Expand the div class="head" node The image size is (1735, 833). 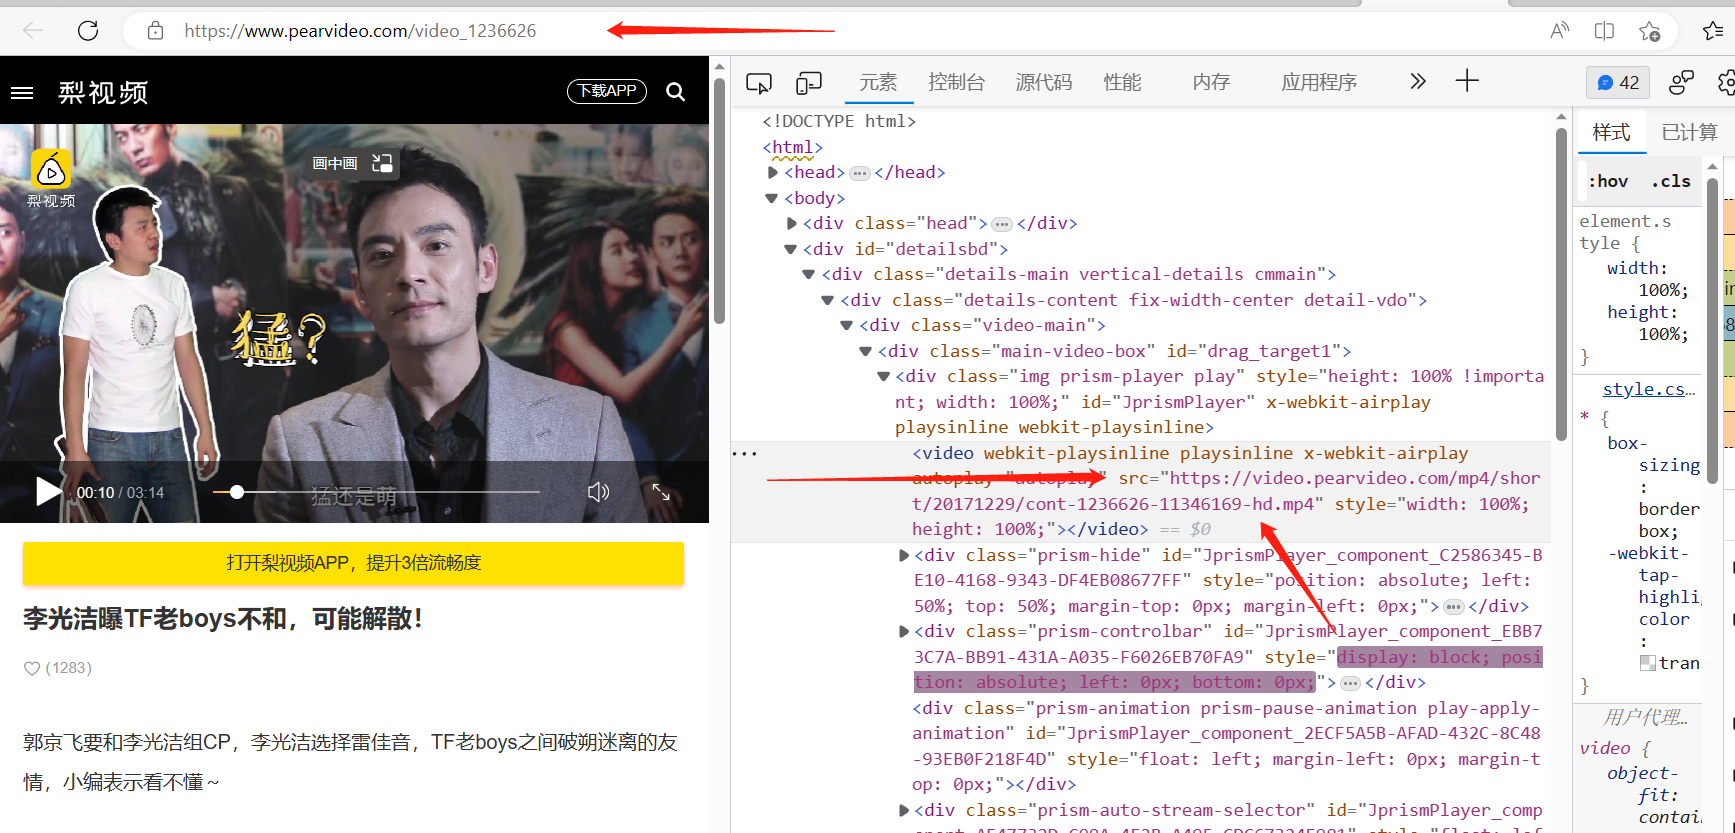(x=792, y=224)
